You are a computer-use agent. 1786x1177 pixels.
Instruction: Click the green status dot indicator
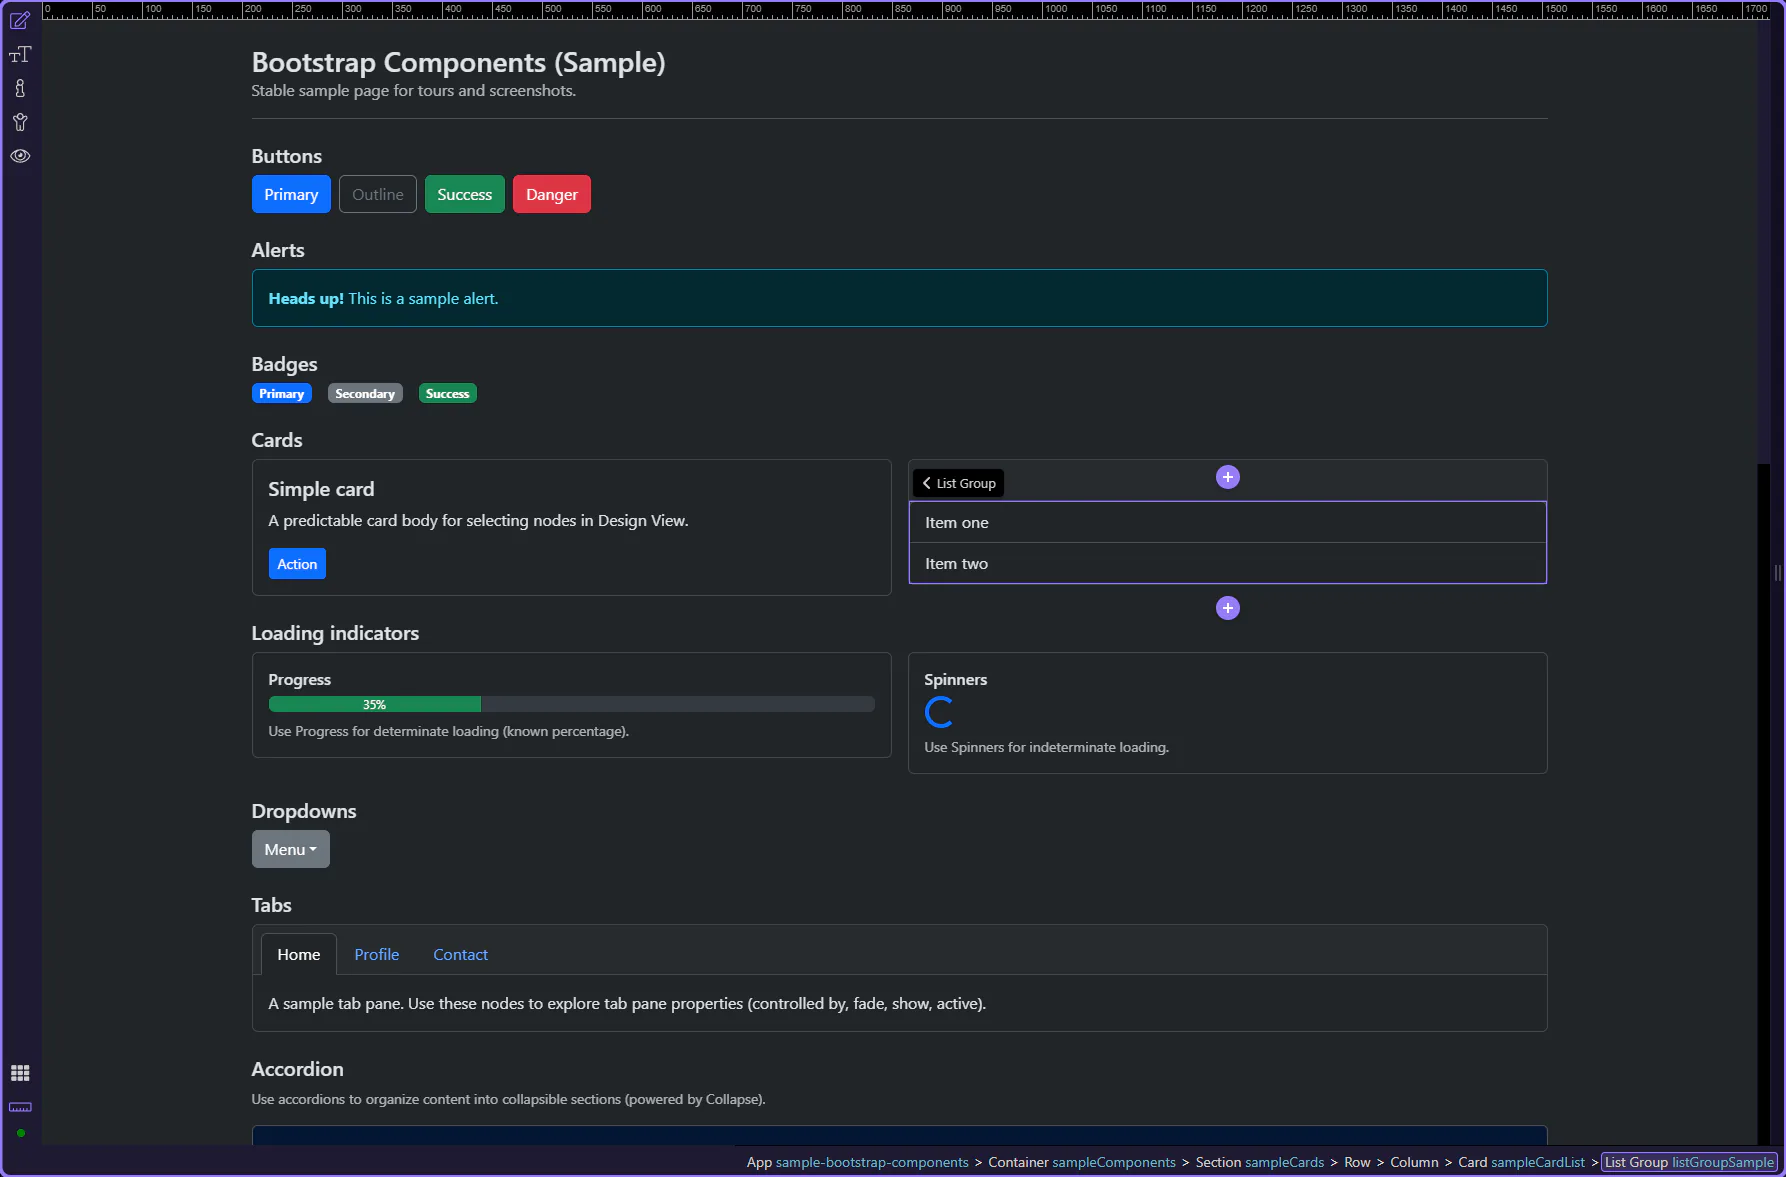point(20,1133)
